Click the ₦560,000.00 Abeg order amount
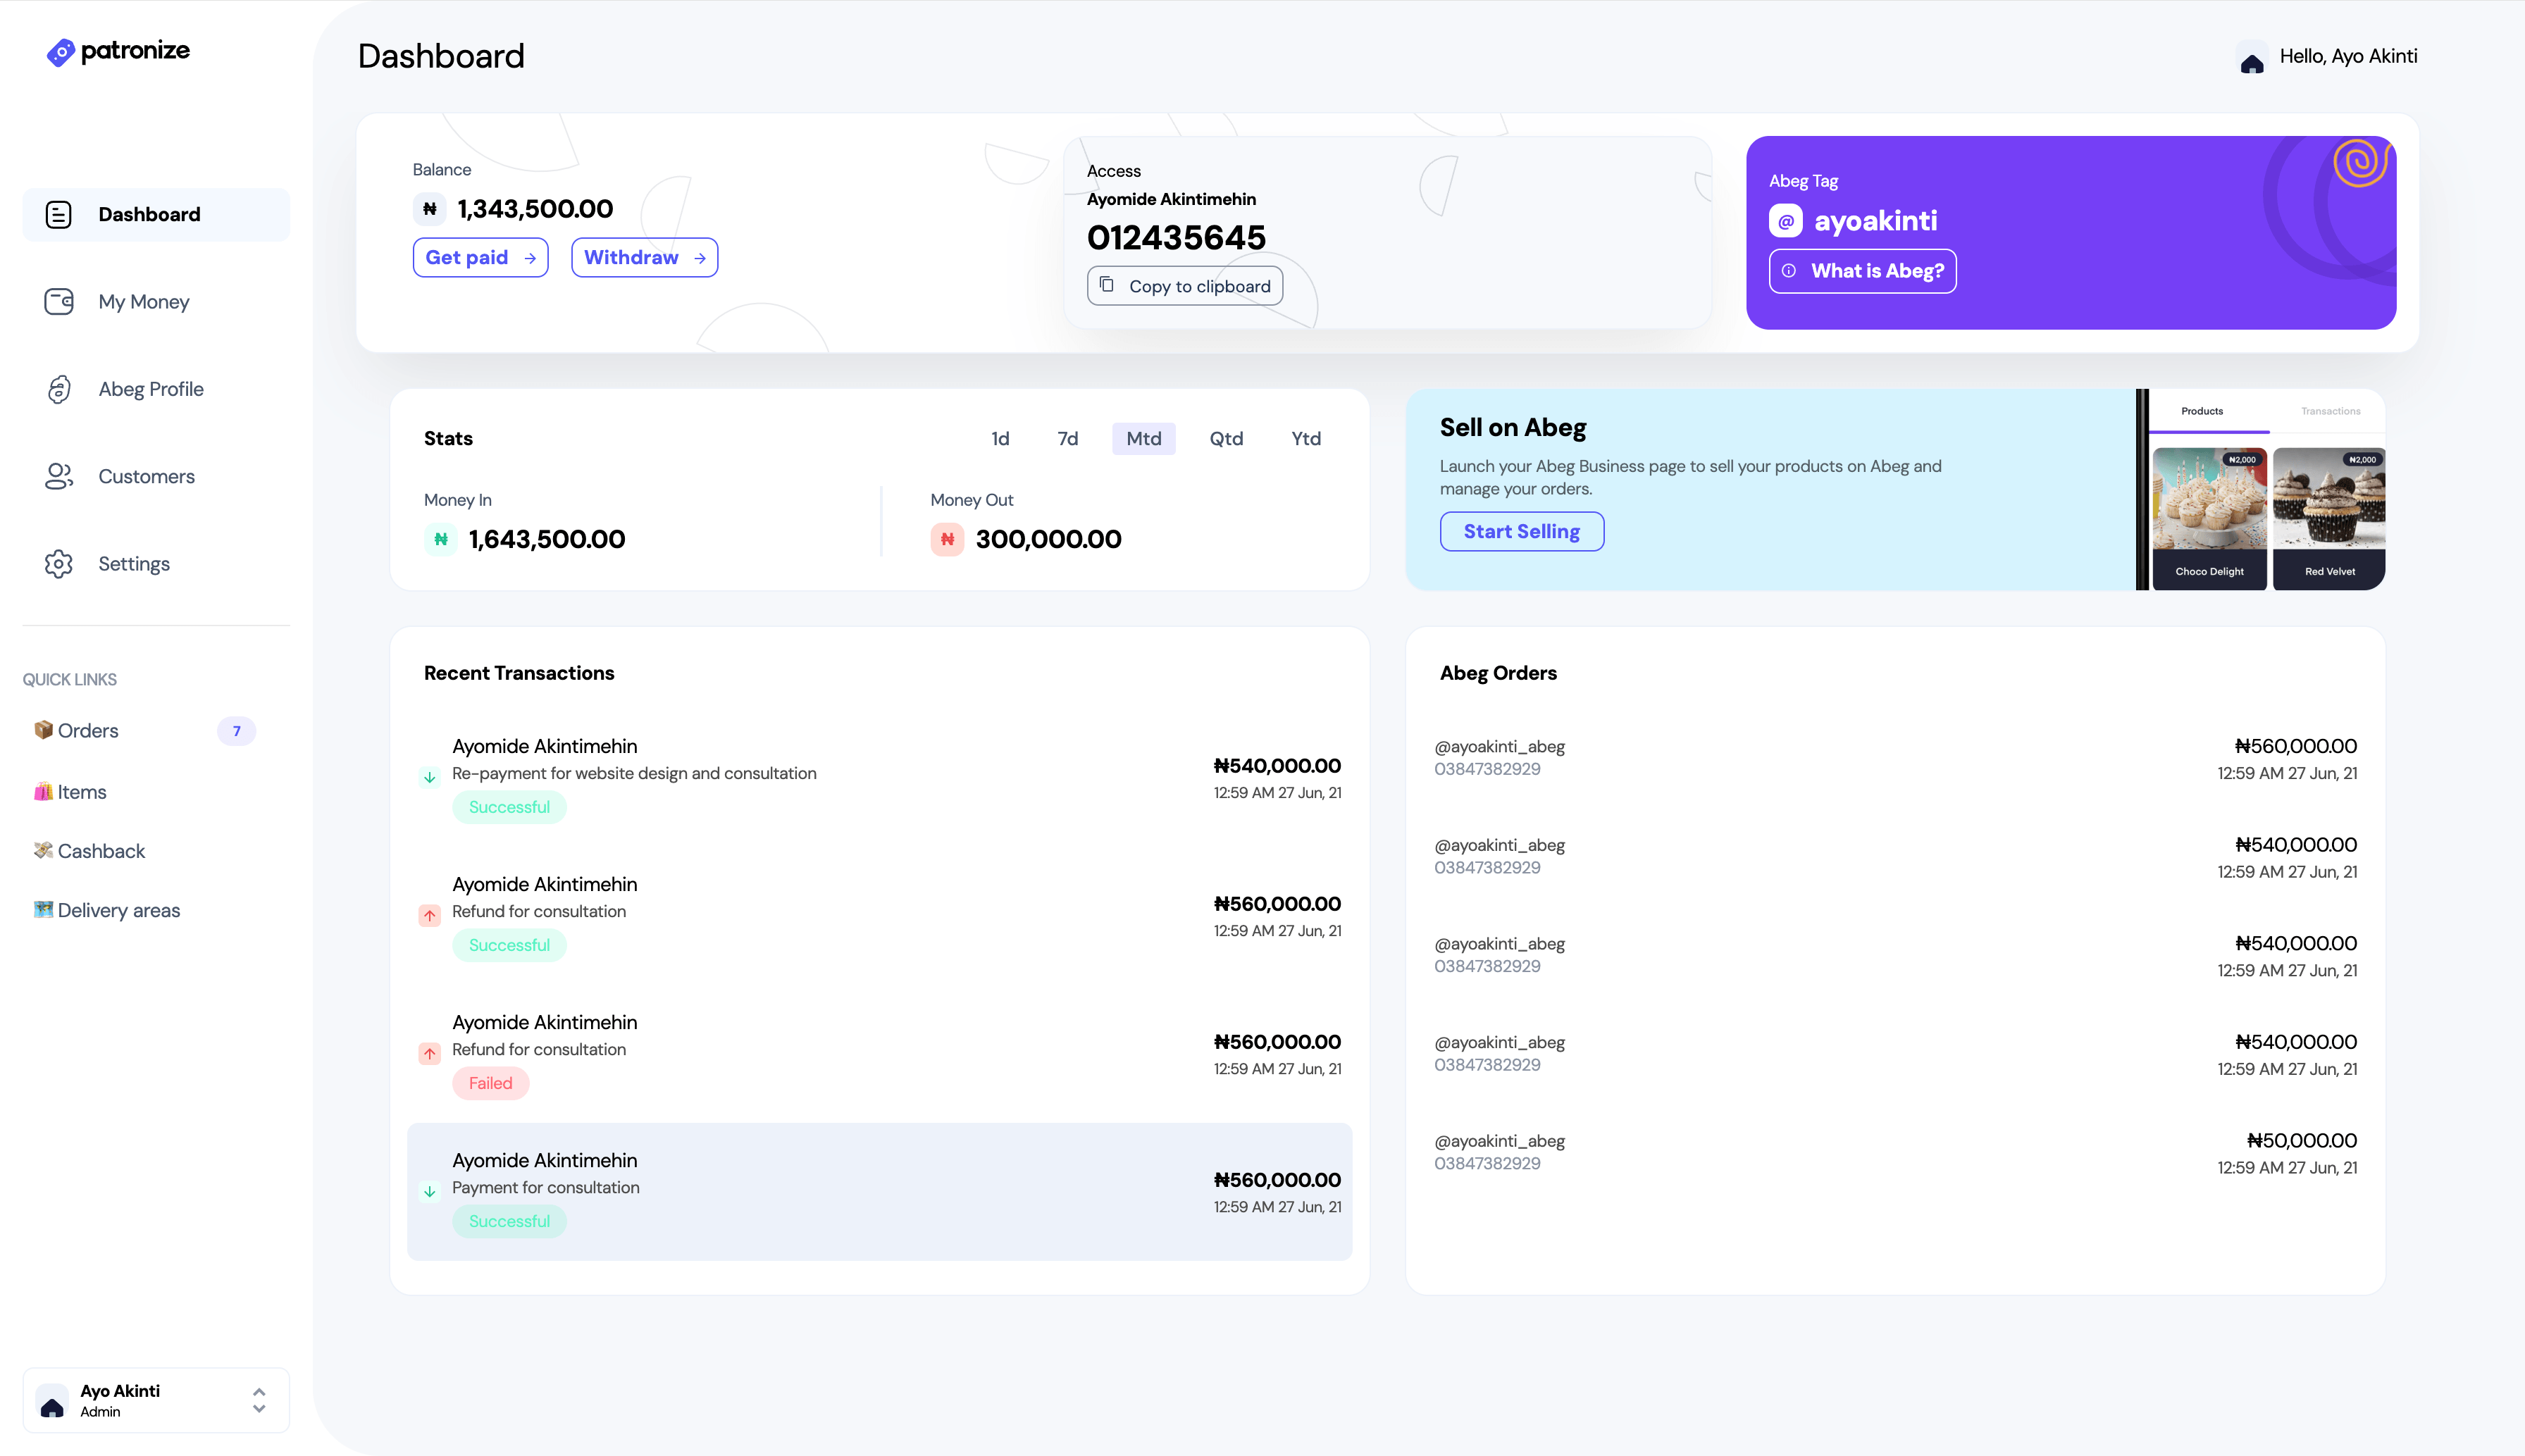 pos(2295,746)
